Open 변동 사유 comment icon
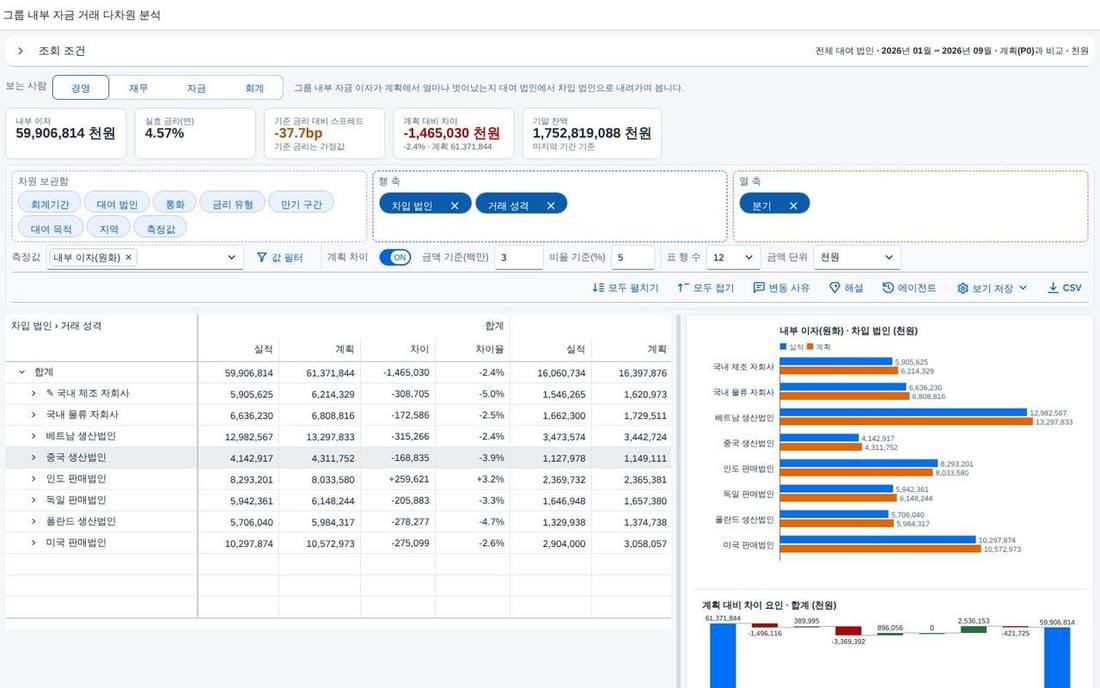 tap(758, 288)
